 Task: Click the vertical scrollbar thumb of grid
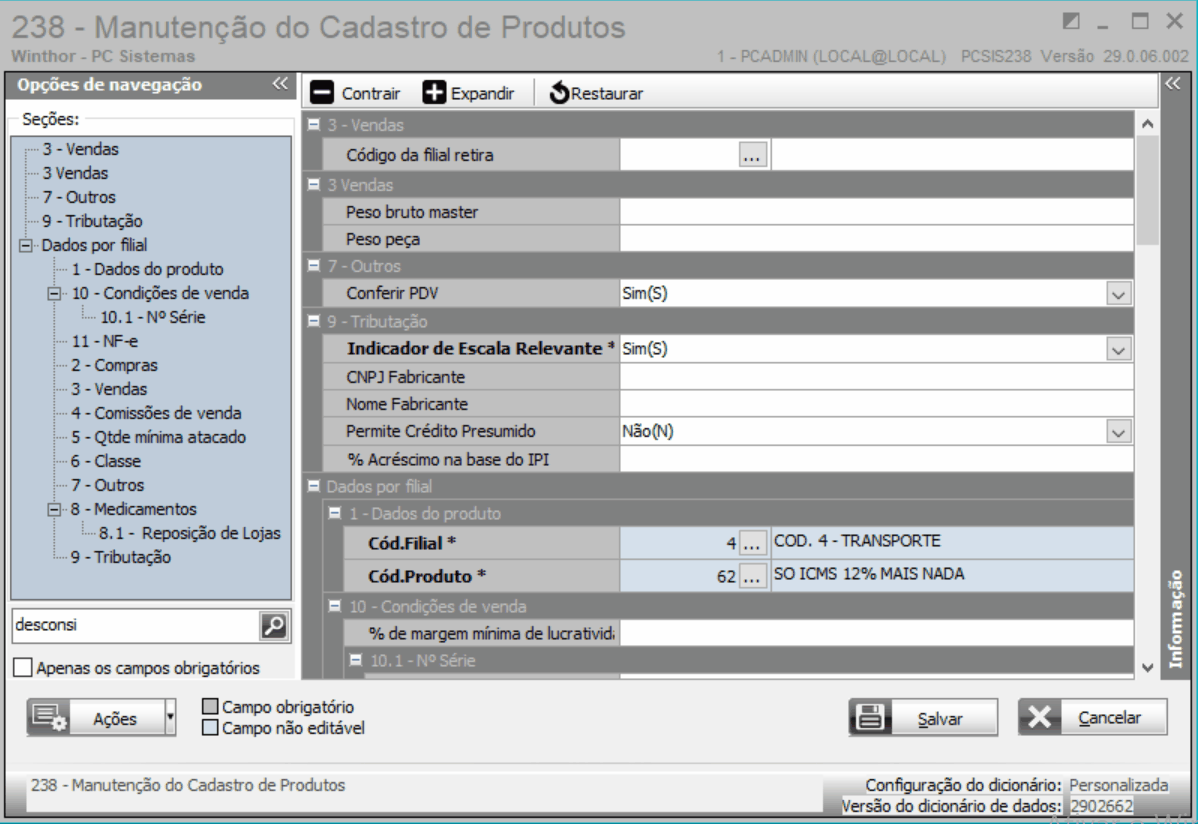coord(1148,190)
